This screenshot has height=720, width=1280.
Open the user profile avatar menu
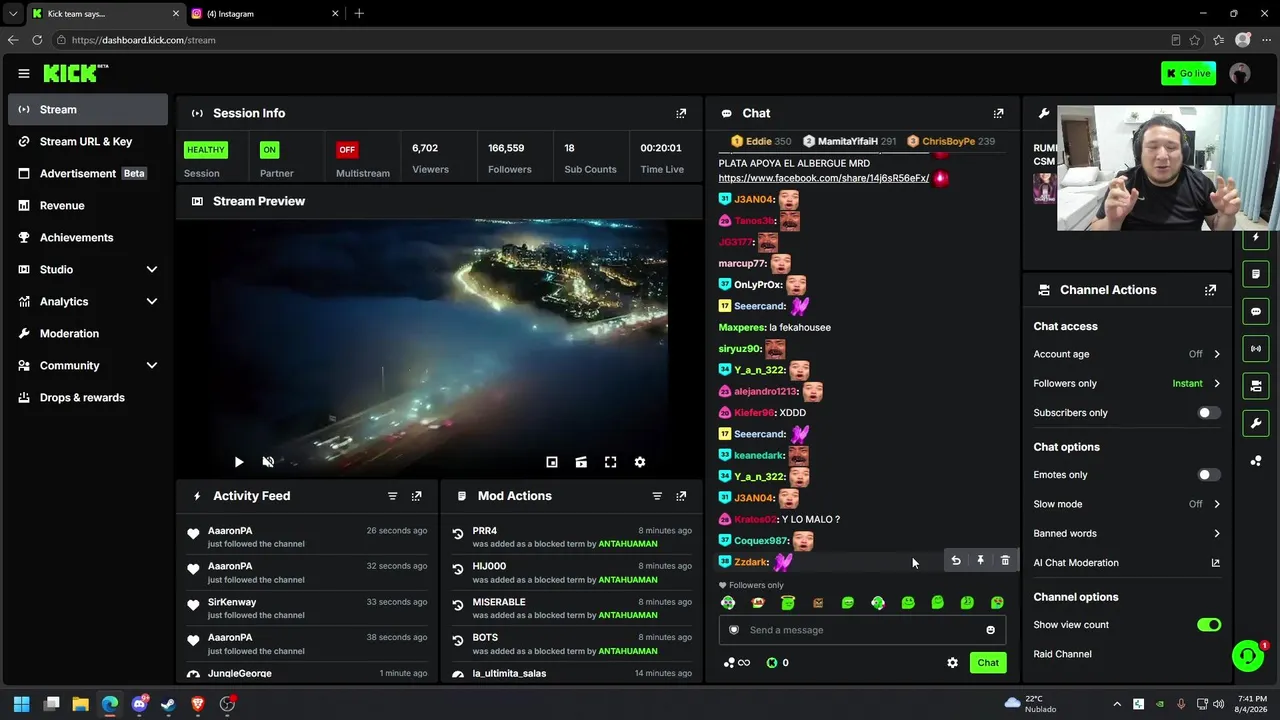pos(1240,73)
